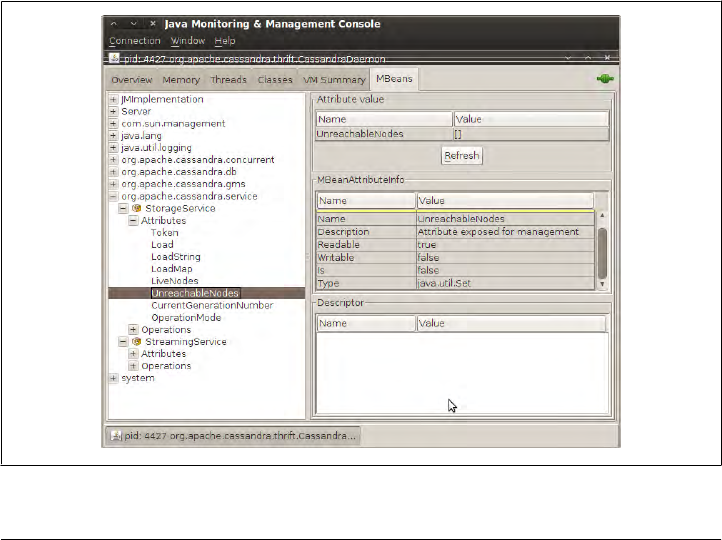The height and width of the screenshot is (540, 722).
Task: Select the UnreachableNodes attribute
Action: [x=195, y=293]
